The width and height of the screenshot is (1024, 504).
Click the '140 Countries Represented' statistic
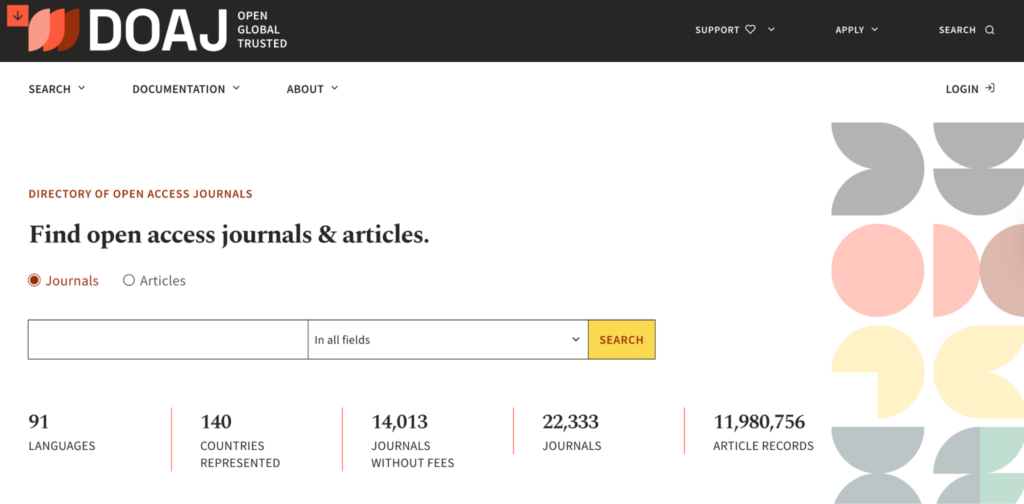(240, 441)
